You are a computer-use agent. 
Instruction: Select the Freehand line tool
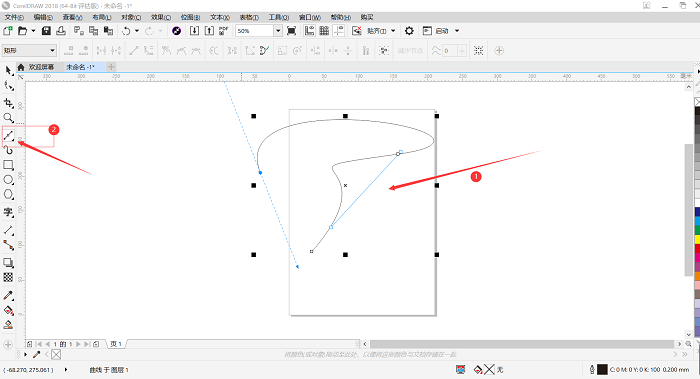point(8,135)
